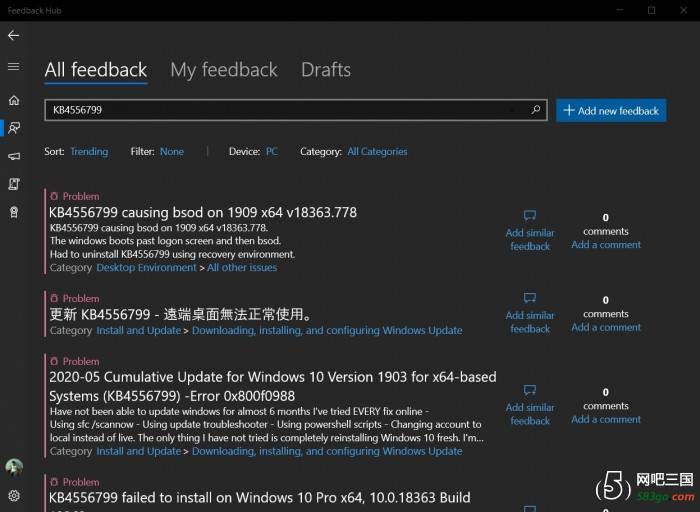The width and height of the screenshot is (700, 512).
Task: Open the Filter None dropdown
Action: click(x=172, y=152)
